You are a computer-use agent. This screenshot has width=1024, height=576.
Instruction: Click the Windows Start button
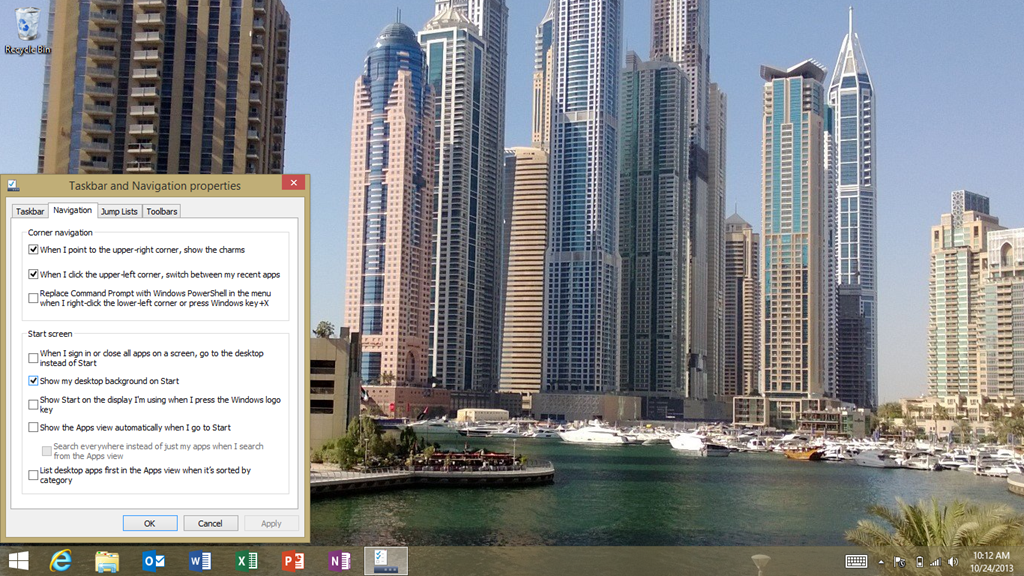coord(18,561)
